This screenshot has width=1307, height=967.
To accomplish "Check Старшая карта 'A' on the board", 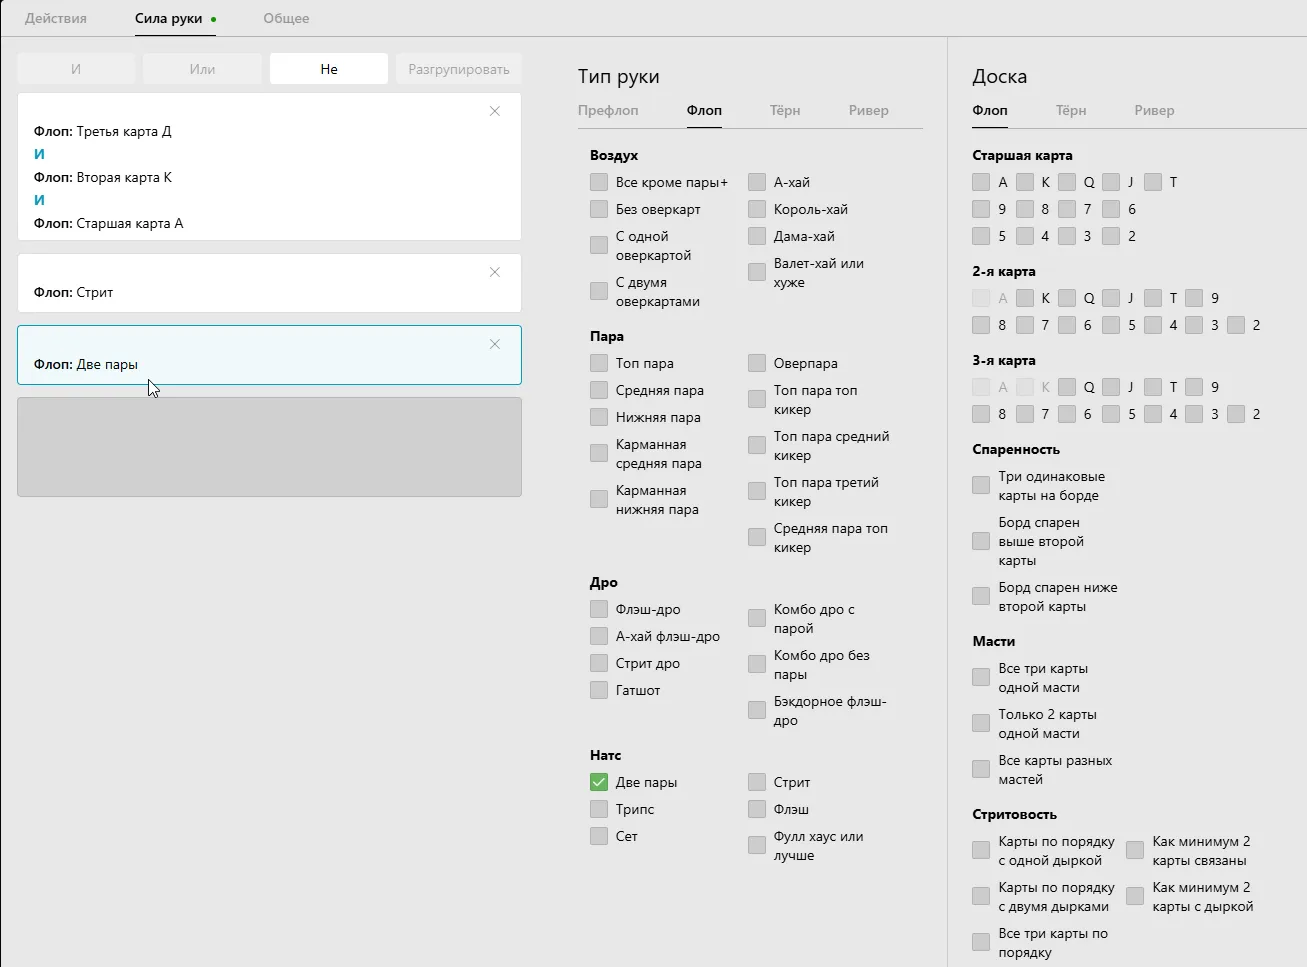I will pyautogui.click(x=981, y=182).
